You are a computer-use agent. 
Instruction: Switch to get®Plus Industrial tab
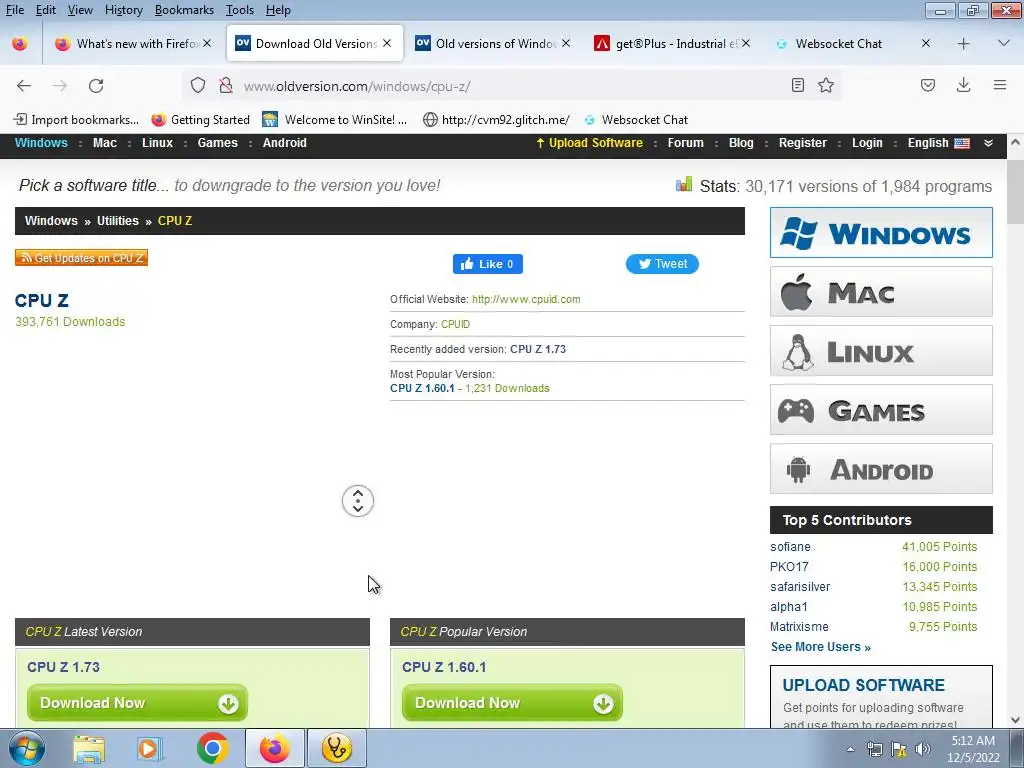[x=673, y=44]
